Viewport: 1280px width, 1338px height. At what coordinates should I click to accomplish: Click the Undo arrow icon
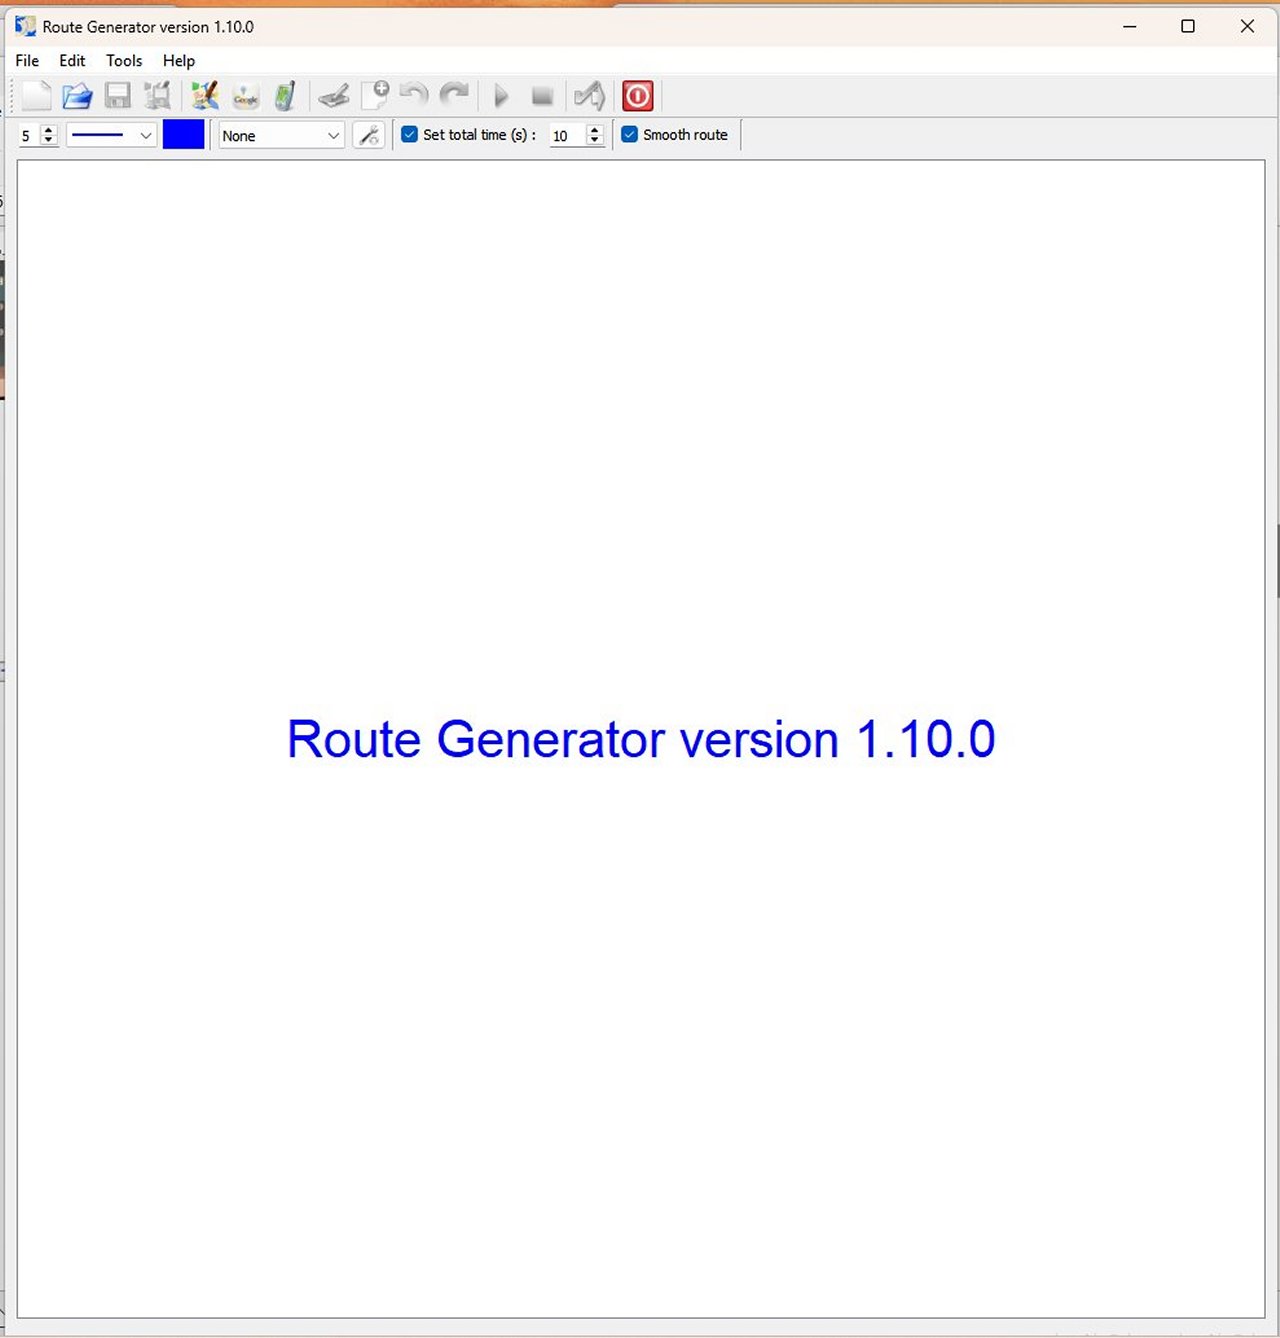coord(414,96)
